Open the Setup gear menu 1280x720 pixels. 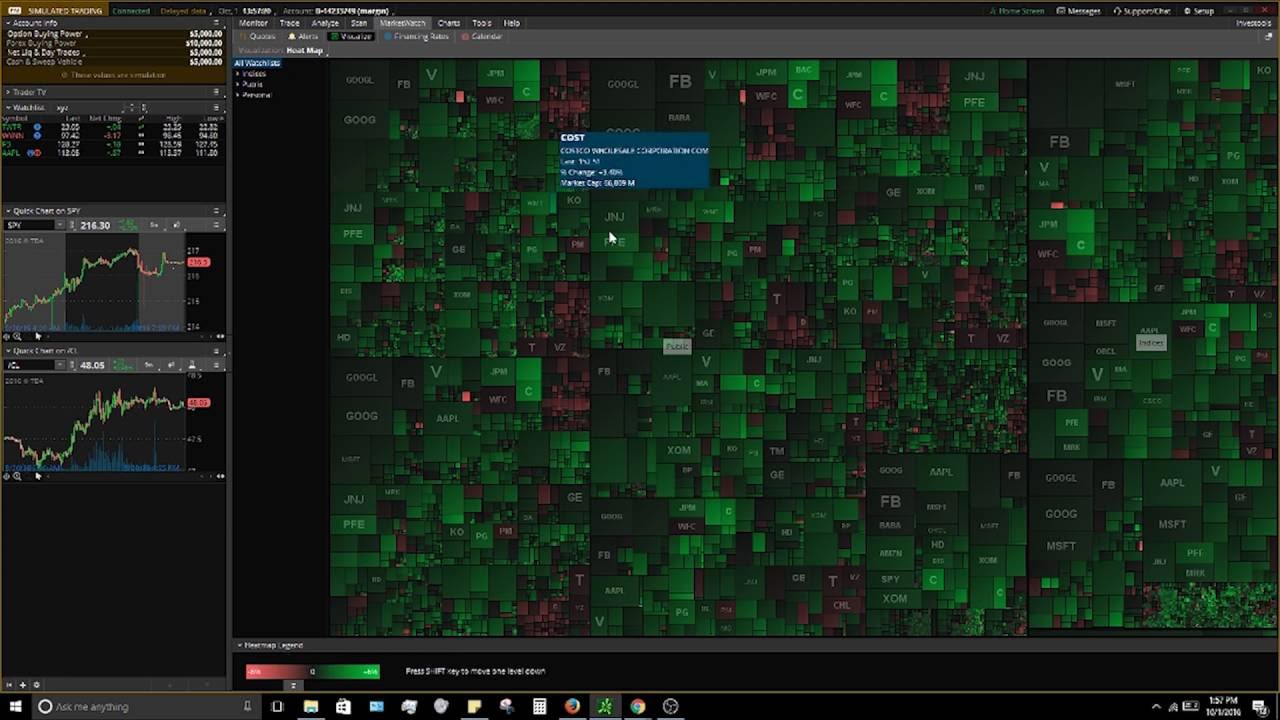[1199, 11]
